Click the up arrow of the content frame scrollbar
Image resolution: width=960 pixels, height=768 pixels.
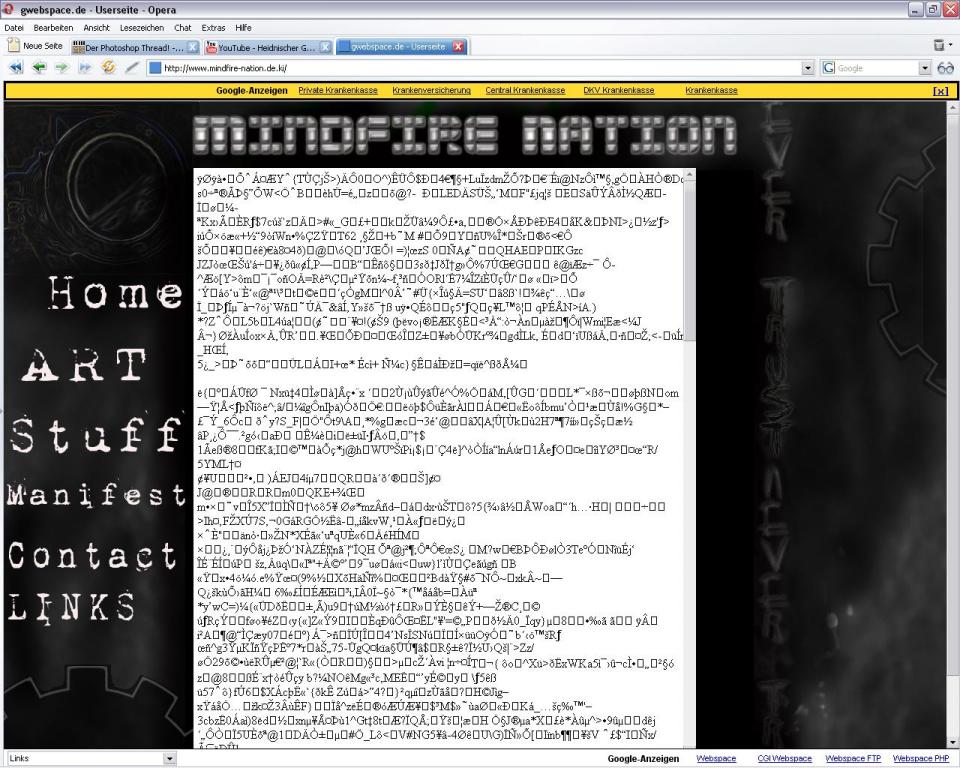[689, 175]
